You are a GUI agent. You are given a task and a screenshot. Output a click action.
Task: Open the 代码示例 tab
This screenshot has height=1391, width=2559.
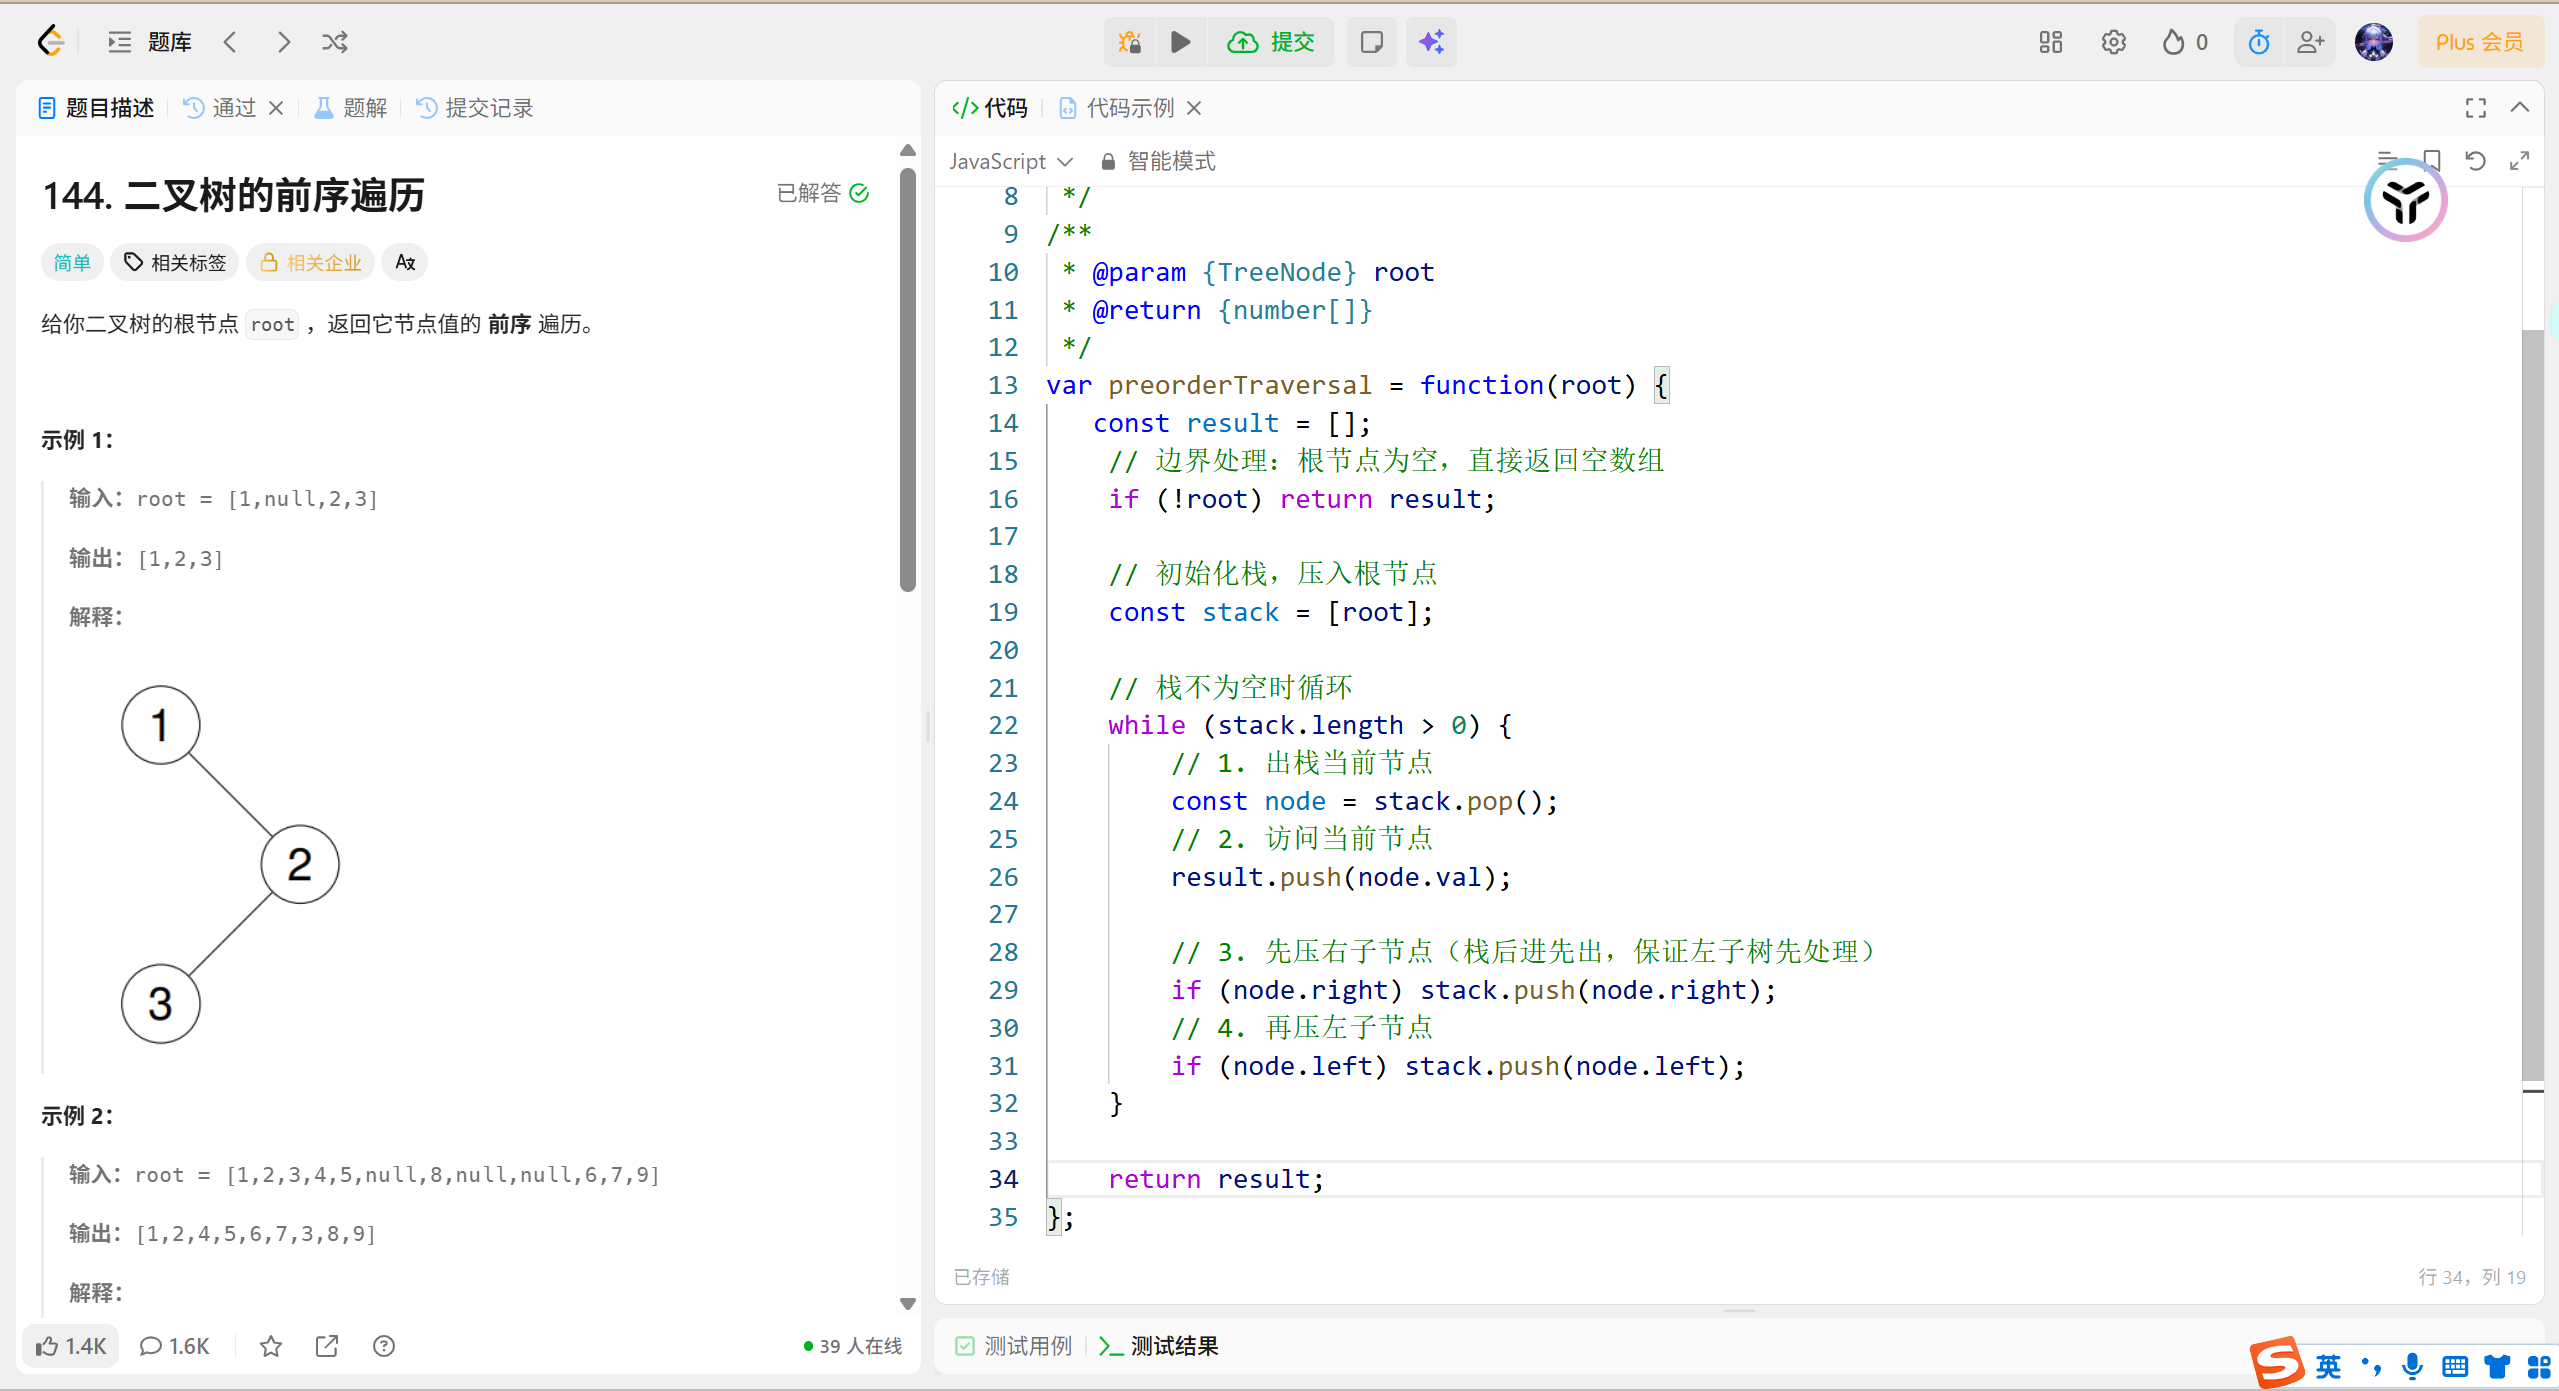[1117, 108]
